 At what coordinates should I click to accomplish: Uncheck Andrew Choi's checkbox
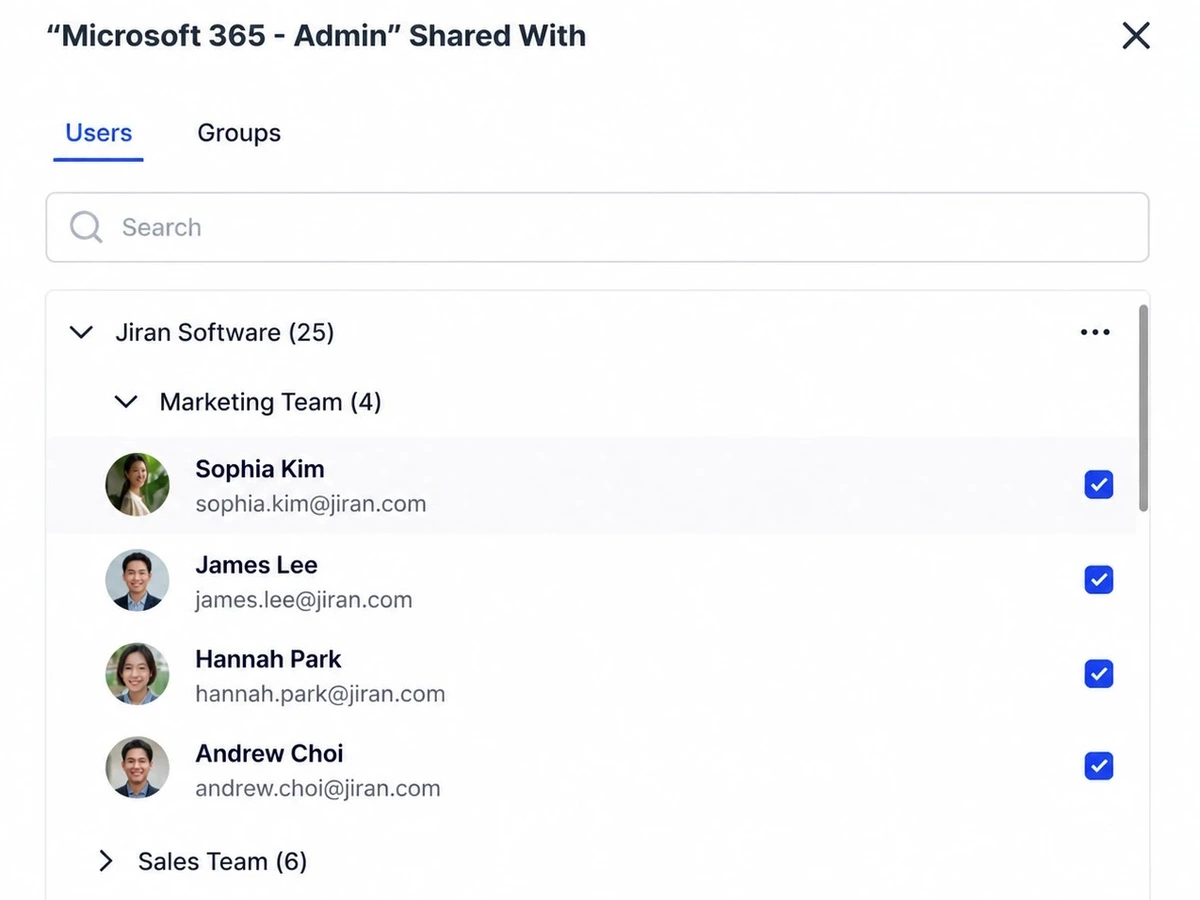(1099, 767)
